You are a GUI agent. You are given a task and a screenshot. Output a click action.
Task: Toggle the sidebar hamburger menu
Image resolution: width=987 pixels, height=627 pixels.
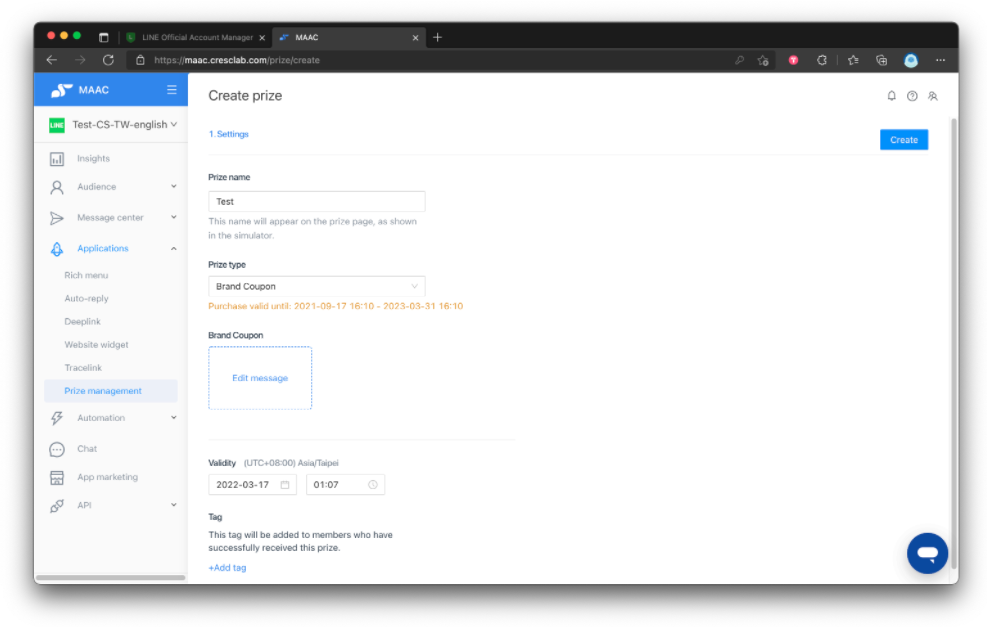(171, 90)
